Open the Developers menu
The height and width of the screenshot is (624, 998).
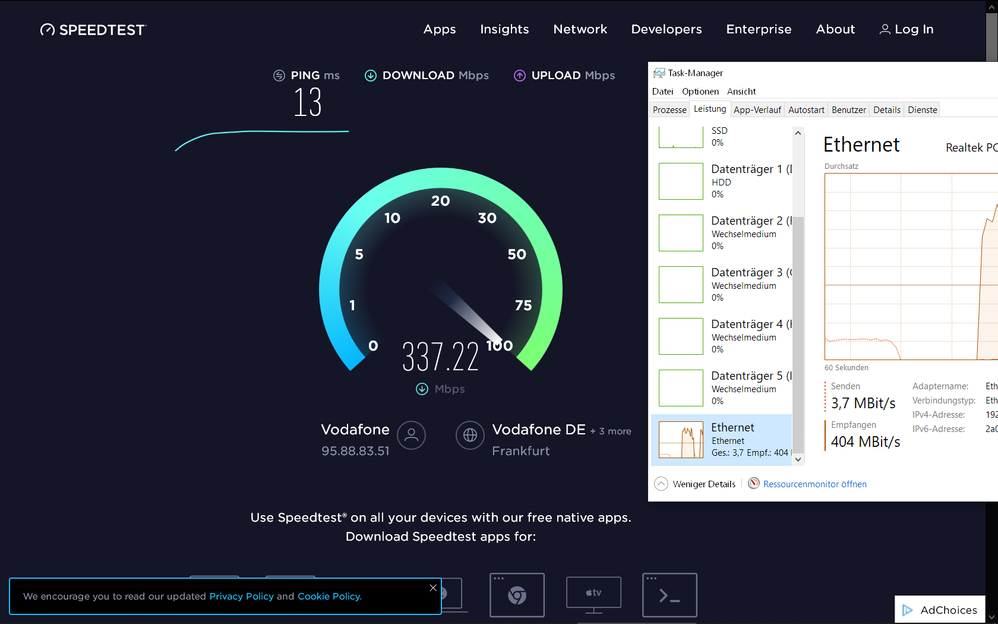pyautogui.click(x=666, y=29)
